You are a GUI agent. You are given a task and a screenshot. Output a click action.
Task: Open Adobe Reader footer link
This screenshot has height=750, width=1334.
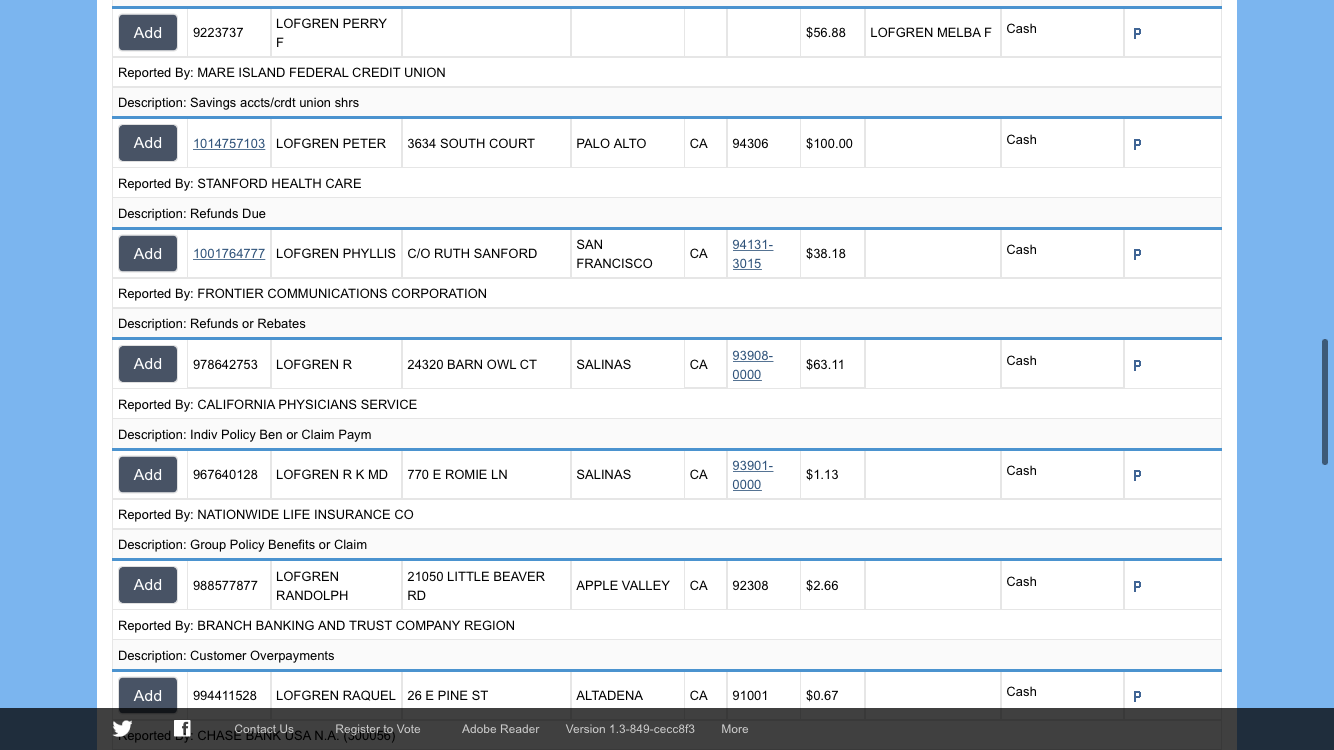click(x=500, y=729)
